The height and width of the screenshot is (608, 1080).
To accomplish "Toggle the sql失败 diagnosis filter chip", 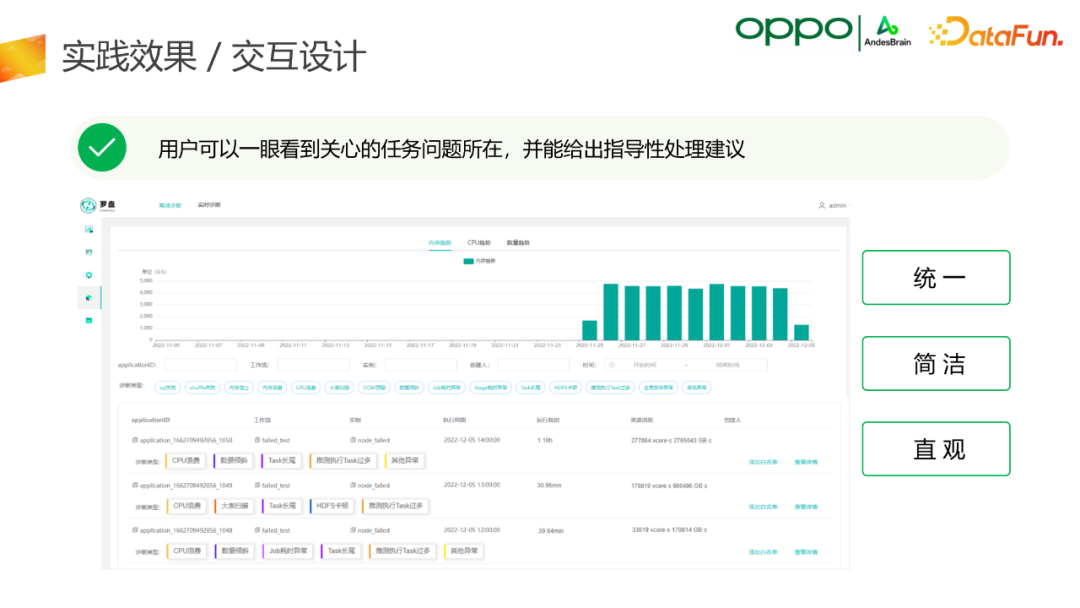I will pyautogui.click(x=167, y=388).
